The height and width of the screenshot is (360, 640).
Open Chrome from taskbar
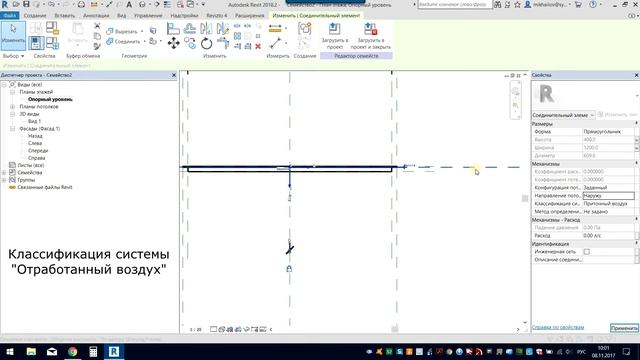tap(73, 351)
